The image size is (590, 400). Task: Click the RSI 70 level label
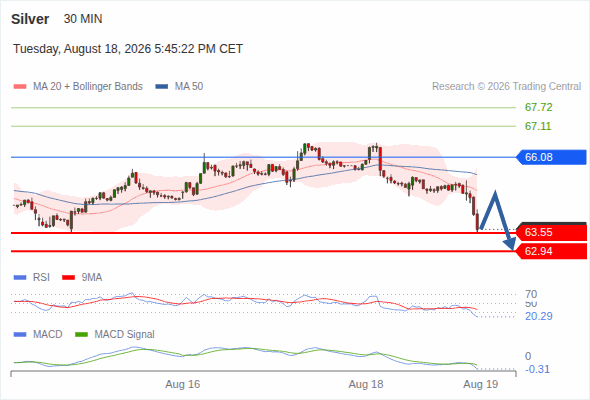(531, 294)
